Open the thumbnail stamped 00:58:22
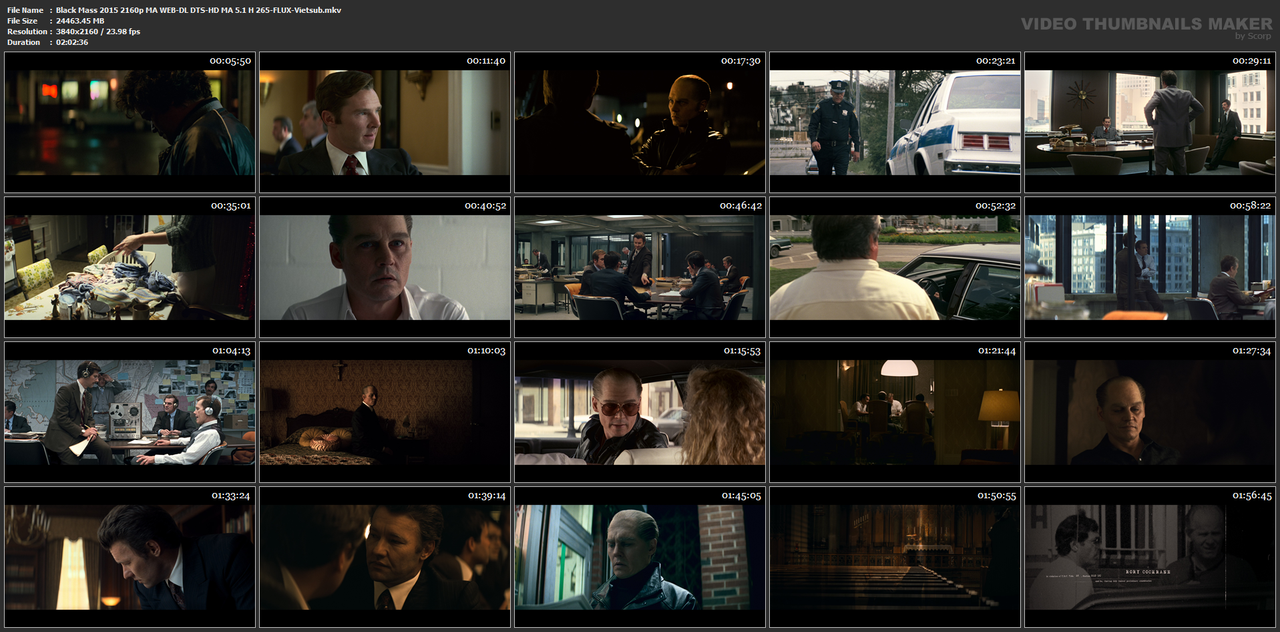1280x632 pixels. point(1150,267)
